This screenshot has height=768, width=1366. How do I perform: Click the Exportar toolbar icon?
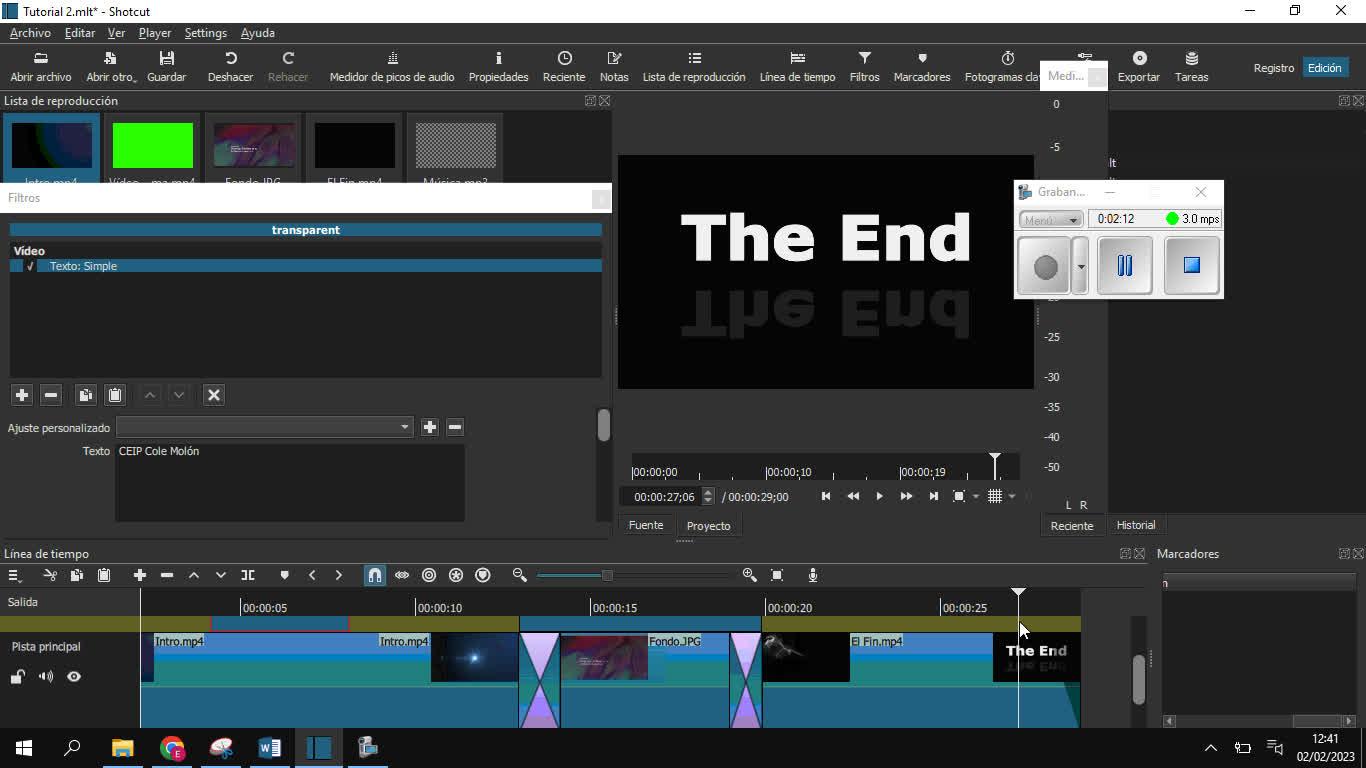point(1139,67)
